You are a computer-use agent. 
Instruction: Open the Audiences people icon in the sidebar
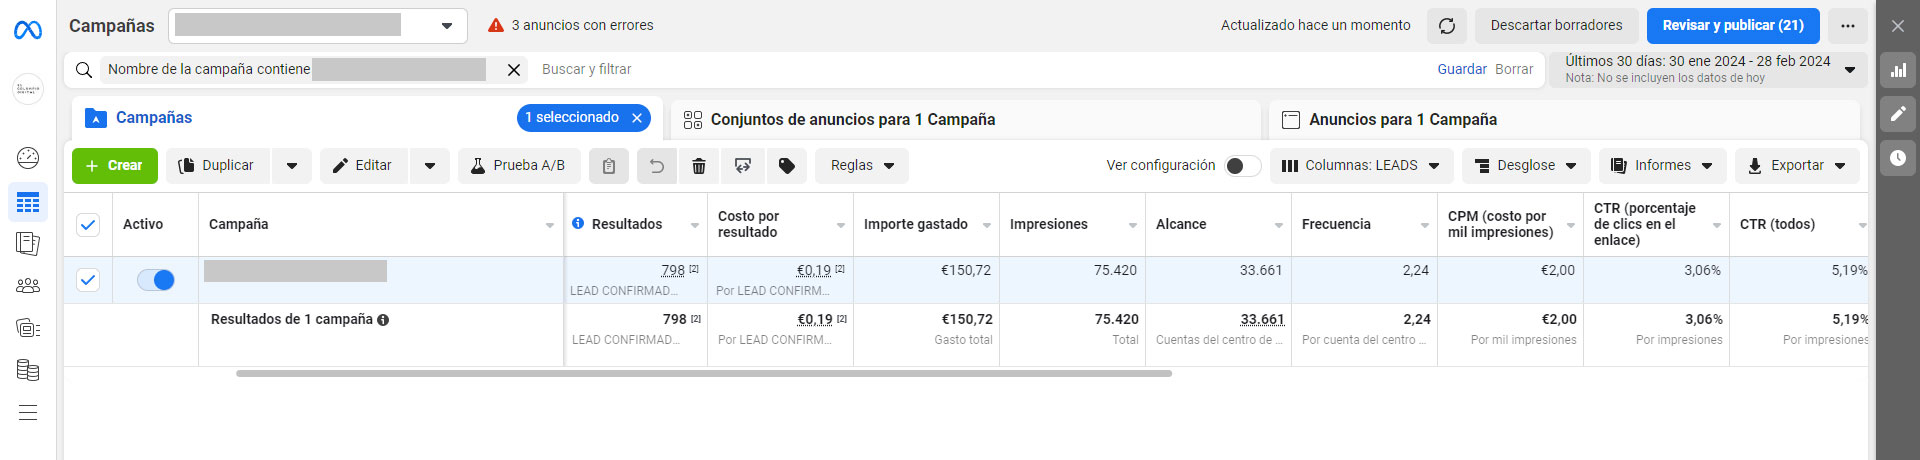click(28, 286)
